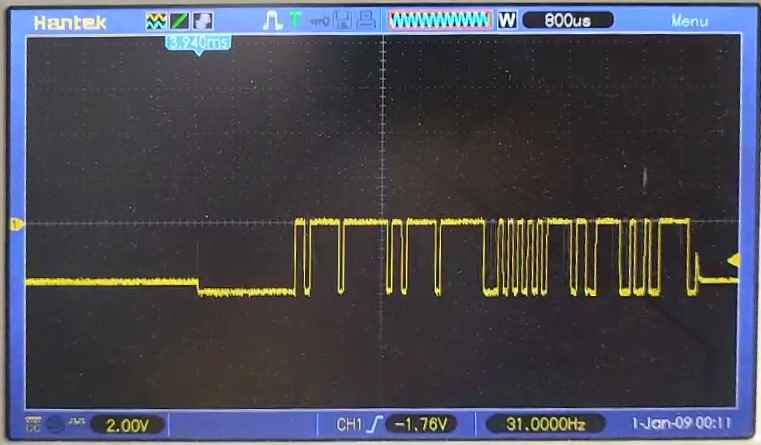Click the CH1 trigger source label
Image resolution: width=761 pixels, height=445 pixels.
349,425
